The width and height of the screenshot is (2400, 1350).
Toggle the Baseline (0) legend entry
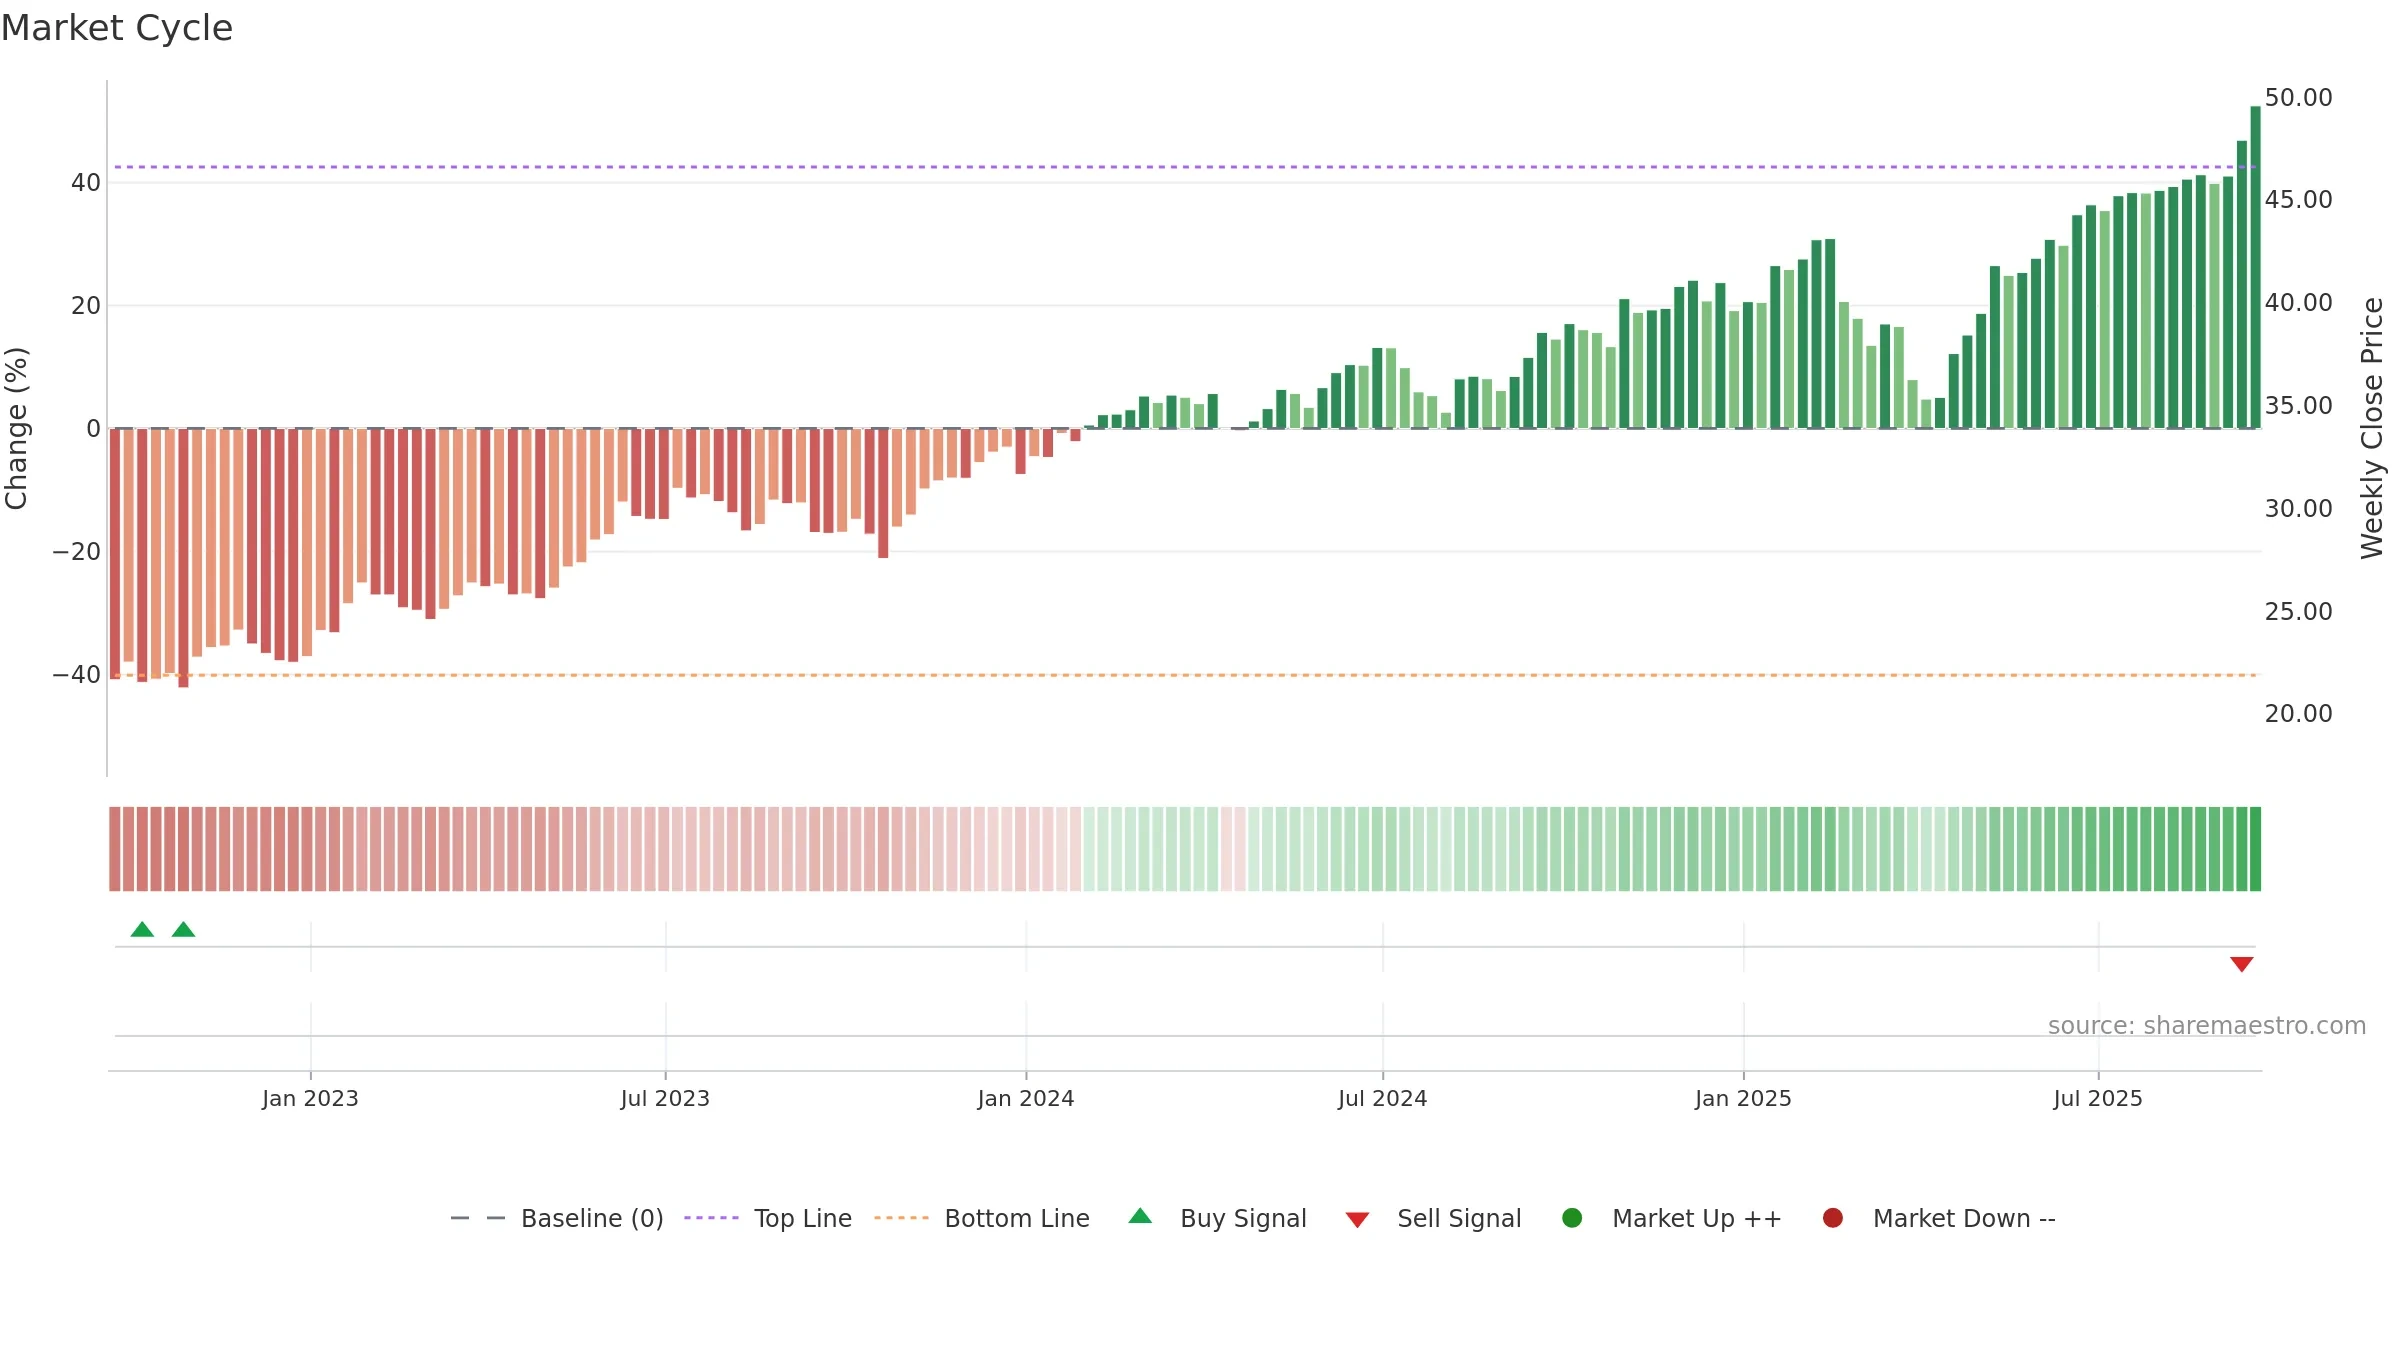click(x=557, y=1218)
